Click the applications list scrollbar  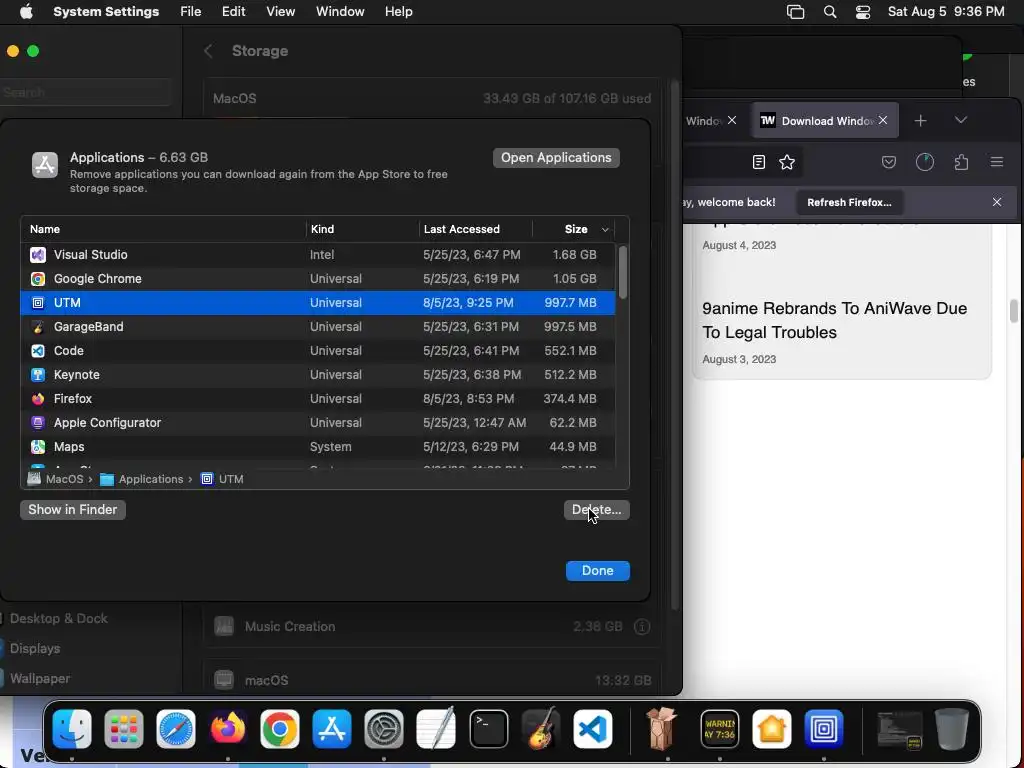[x=622, y=272]
